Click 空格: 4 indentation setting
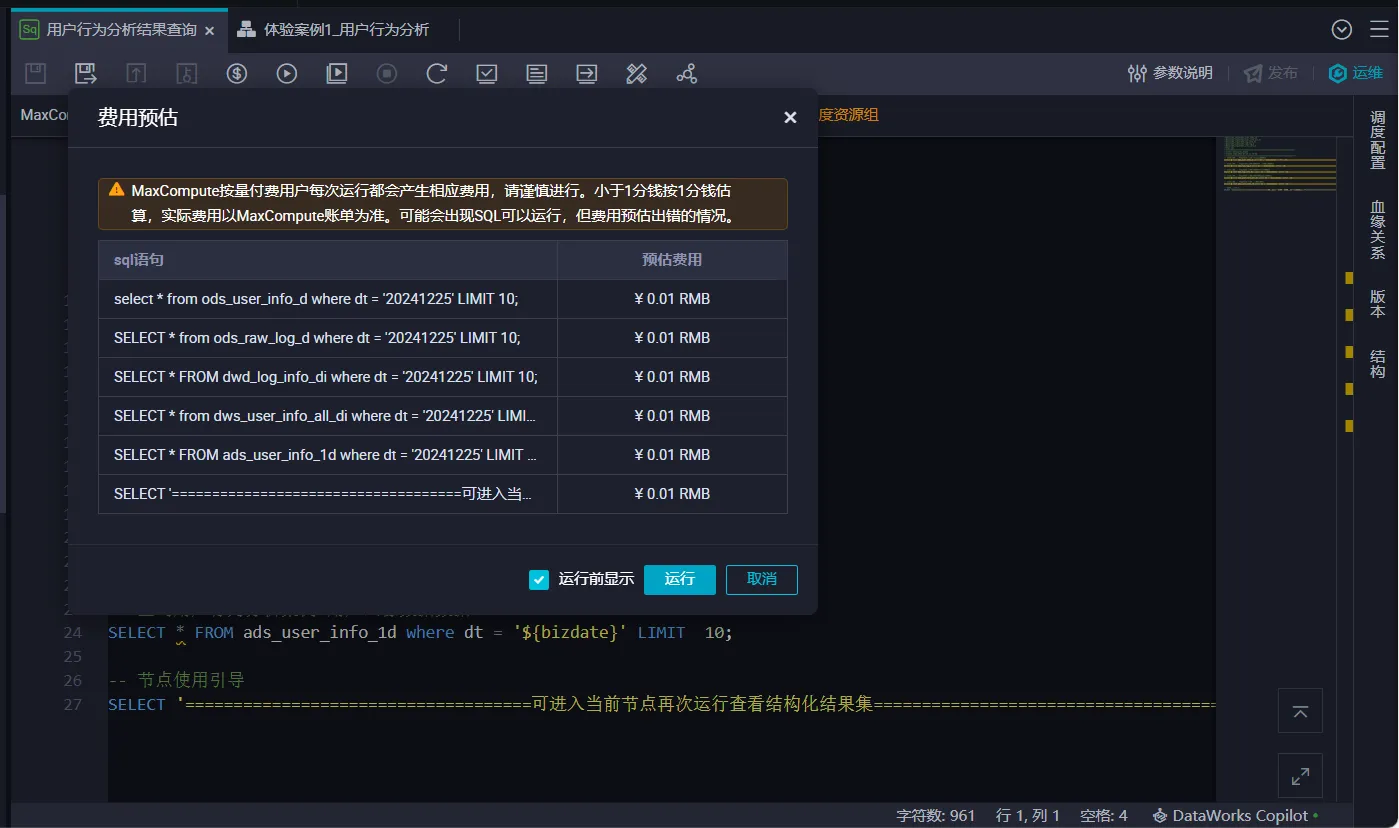This screenshot has height=828, width=1399. (x=1104, y=816)
